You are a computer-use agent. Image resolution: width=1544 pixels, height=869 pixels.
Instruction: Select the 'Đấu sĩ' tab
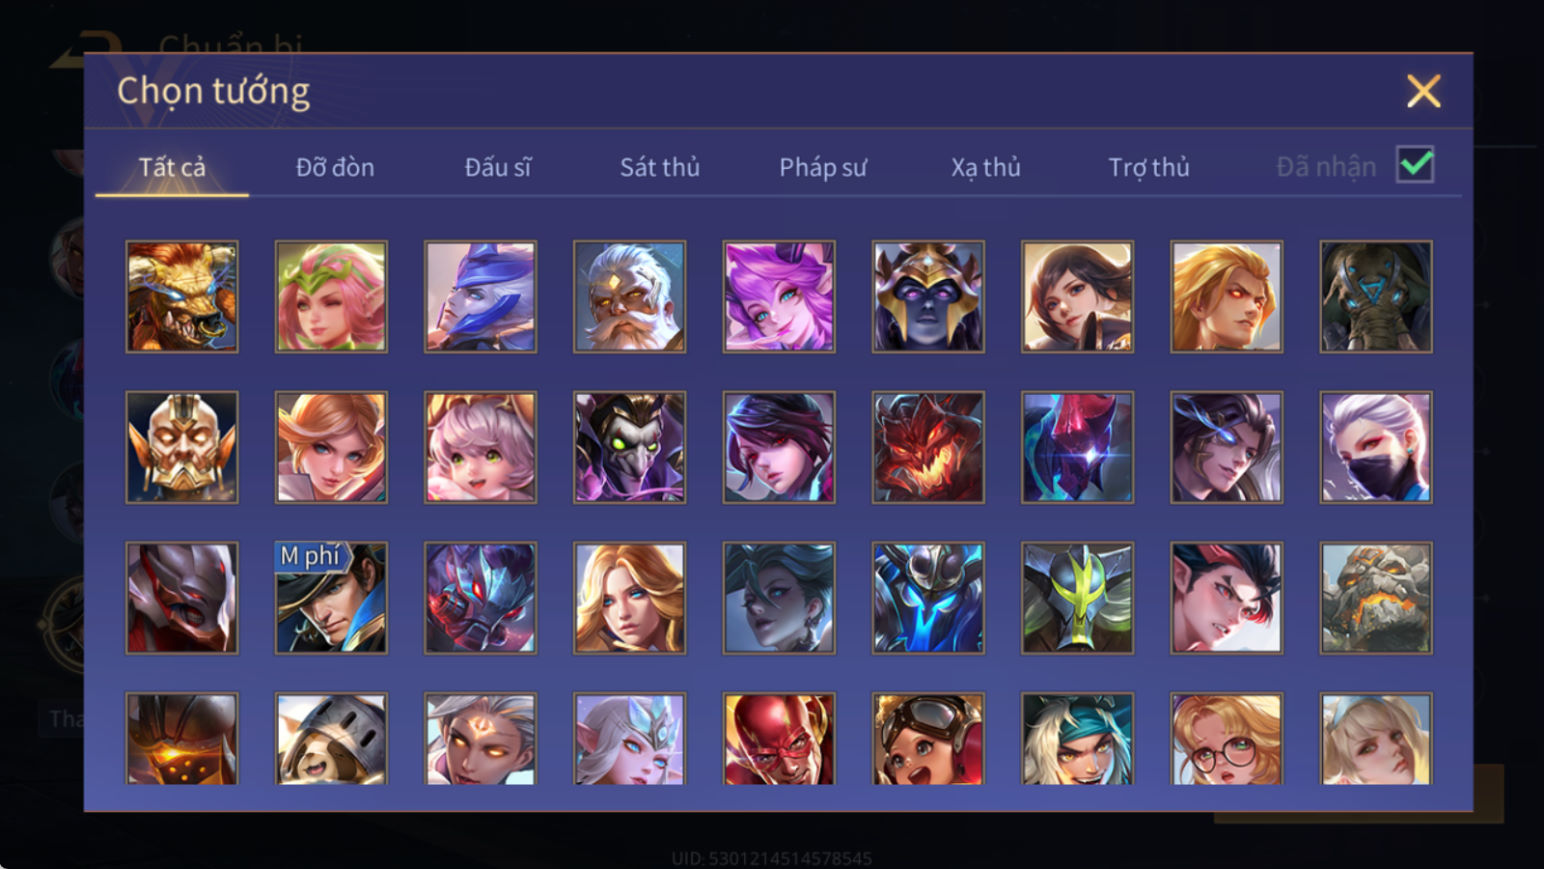[498, 167]
